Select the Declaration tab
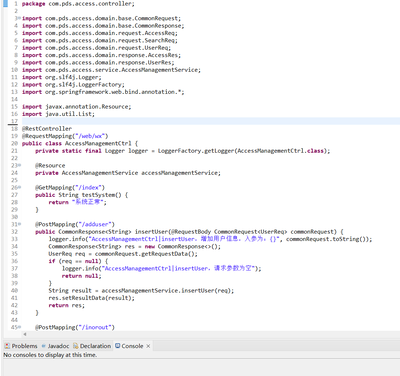The width and height of the screenshot is (400, 376). [x=92, y=346]
